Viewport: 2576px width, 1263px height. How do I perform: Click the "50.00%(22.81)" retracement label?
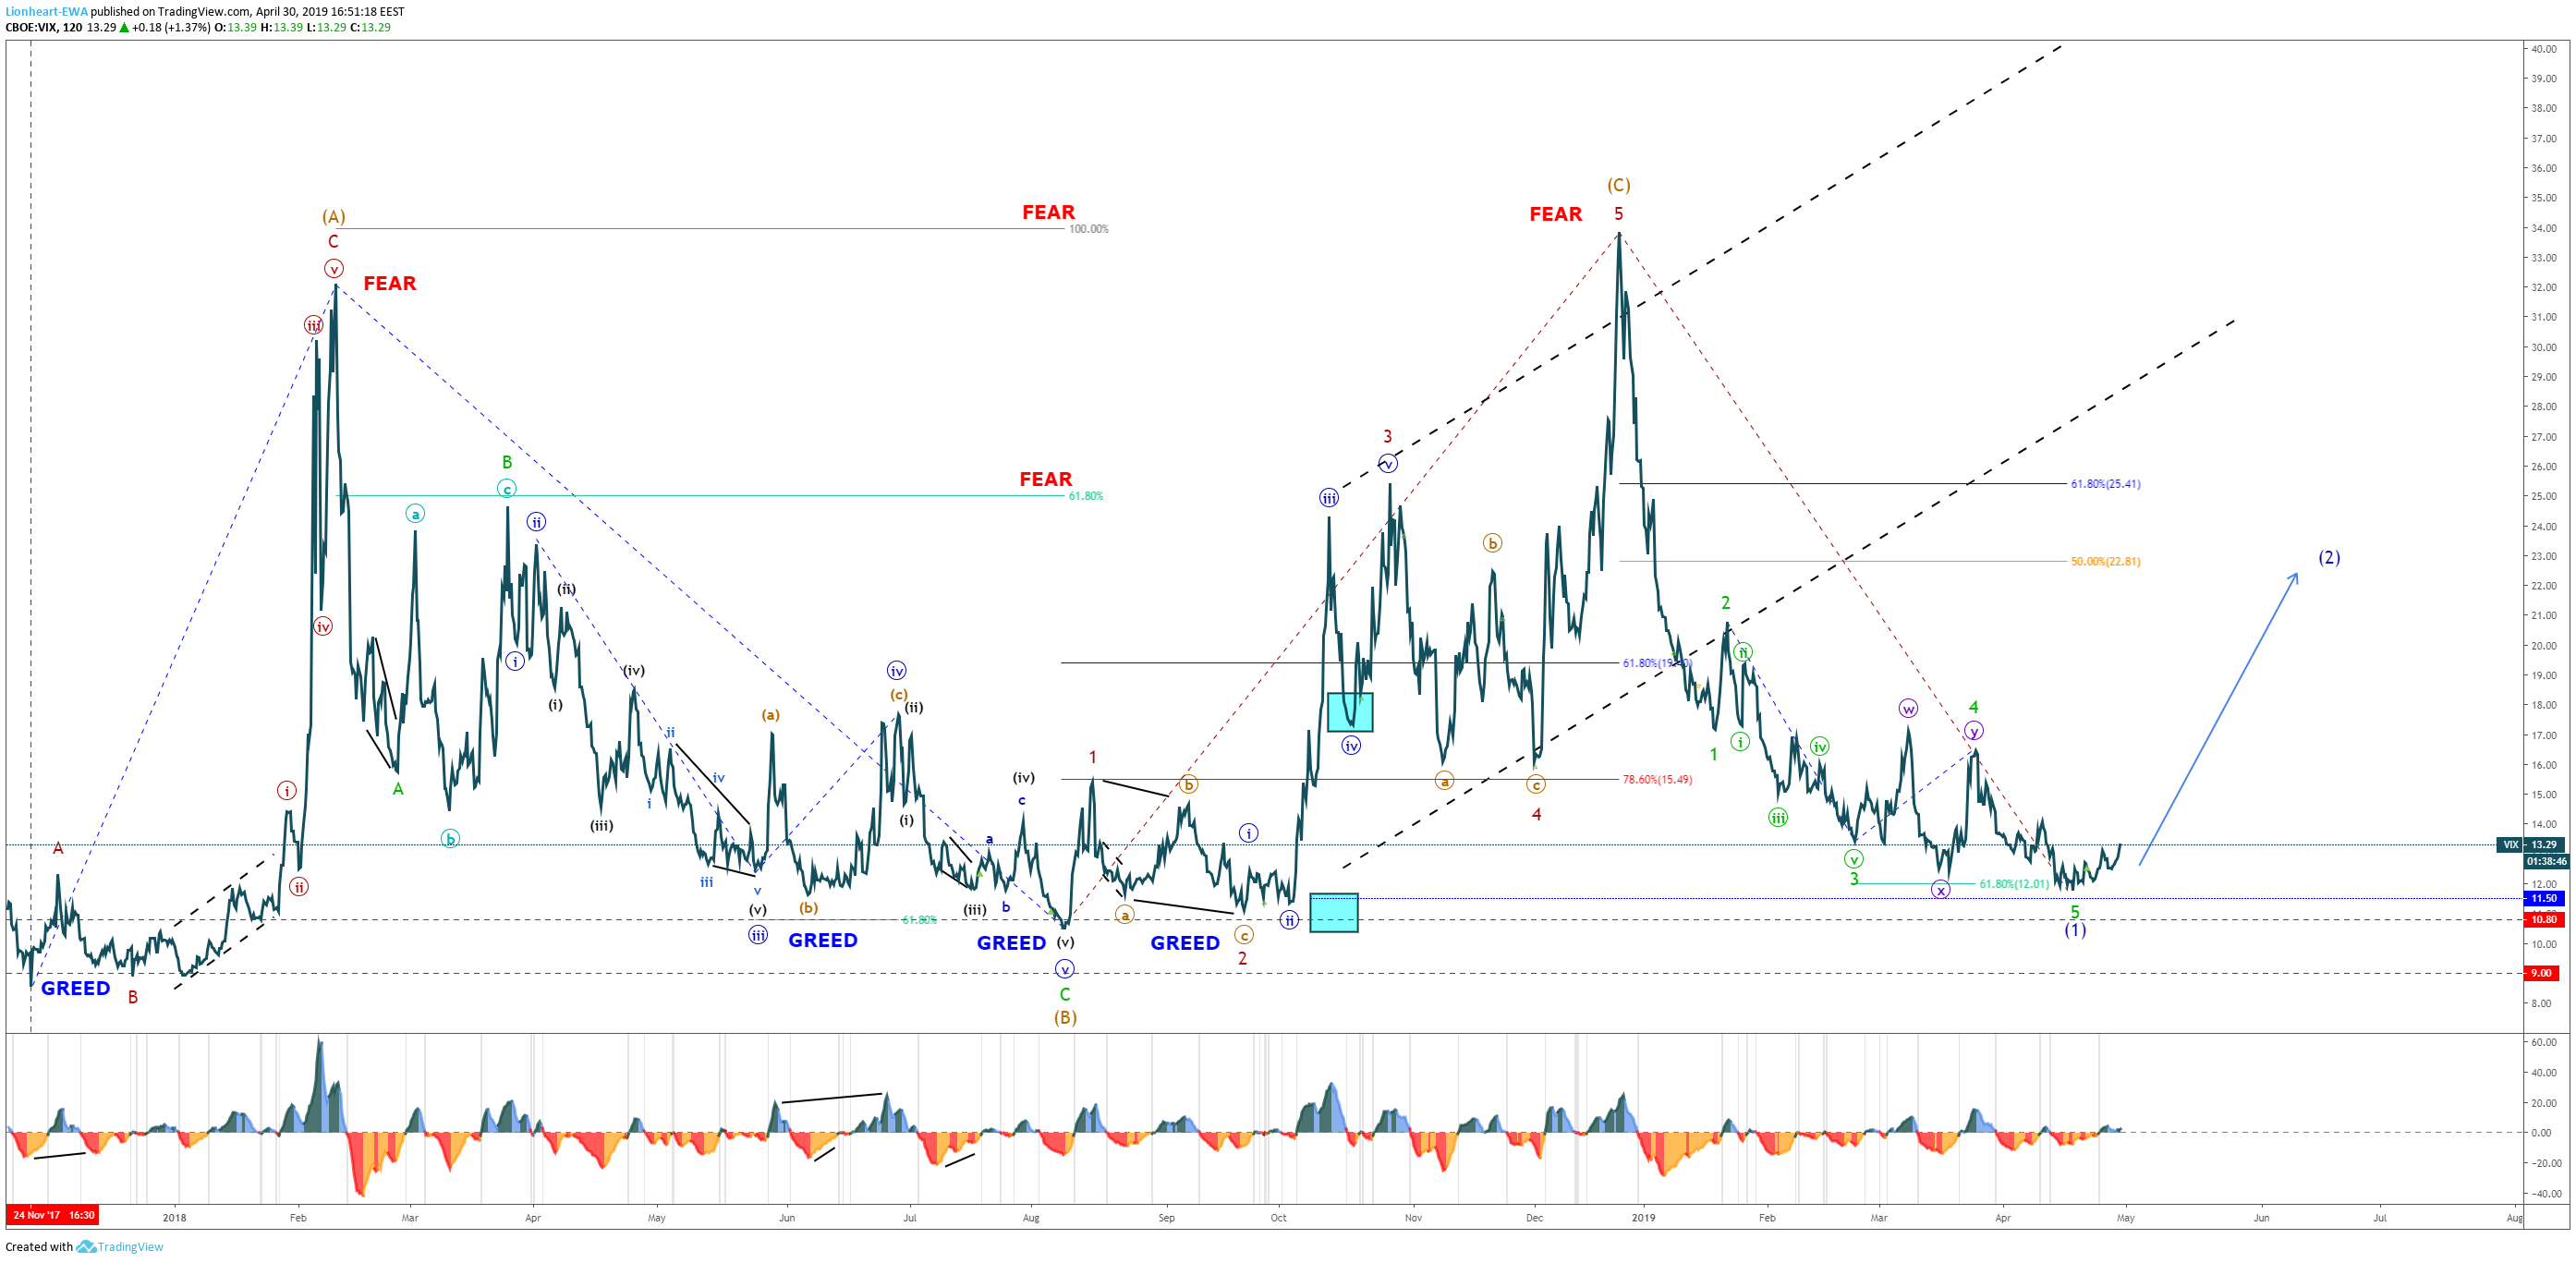tap(2105, 562)
